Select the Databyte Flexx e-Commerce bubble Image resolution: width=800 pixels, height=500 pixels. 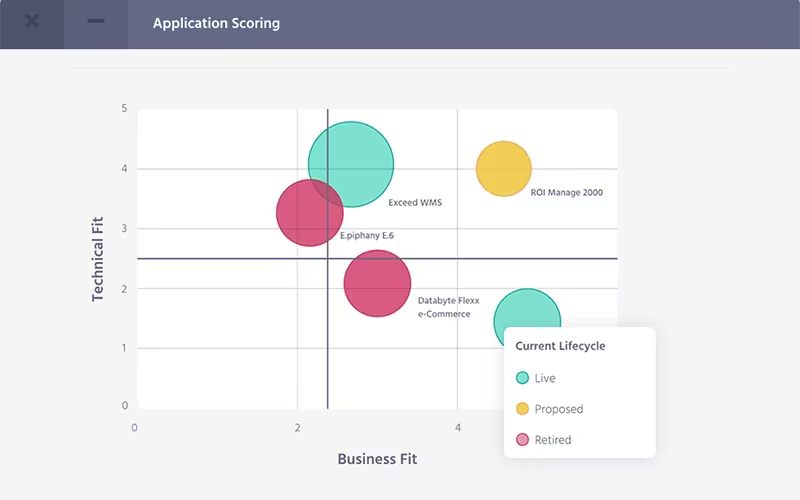(377, 283)
